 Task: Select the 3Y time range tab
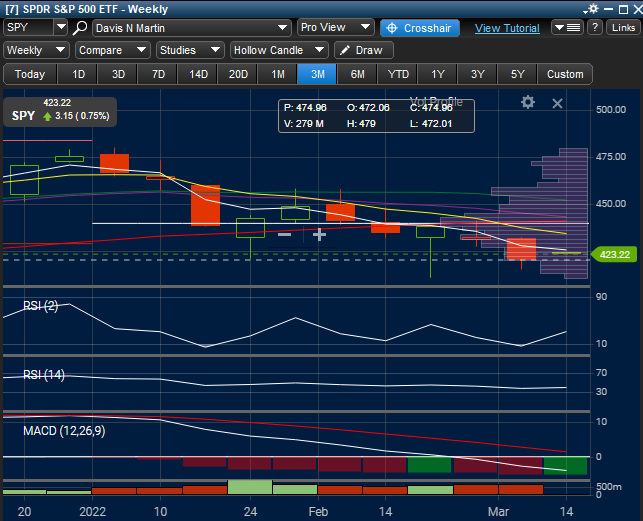(x=478, y=74)
